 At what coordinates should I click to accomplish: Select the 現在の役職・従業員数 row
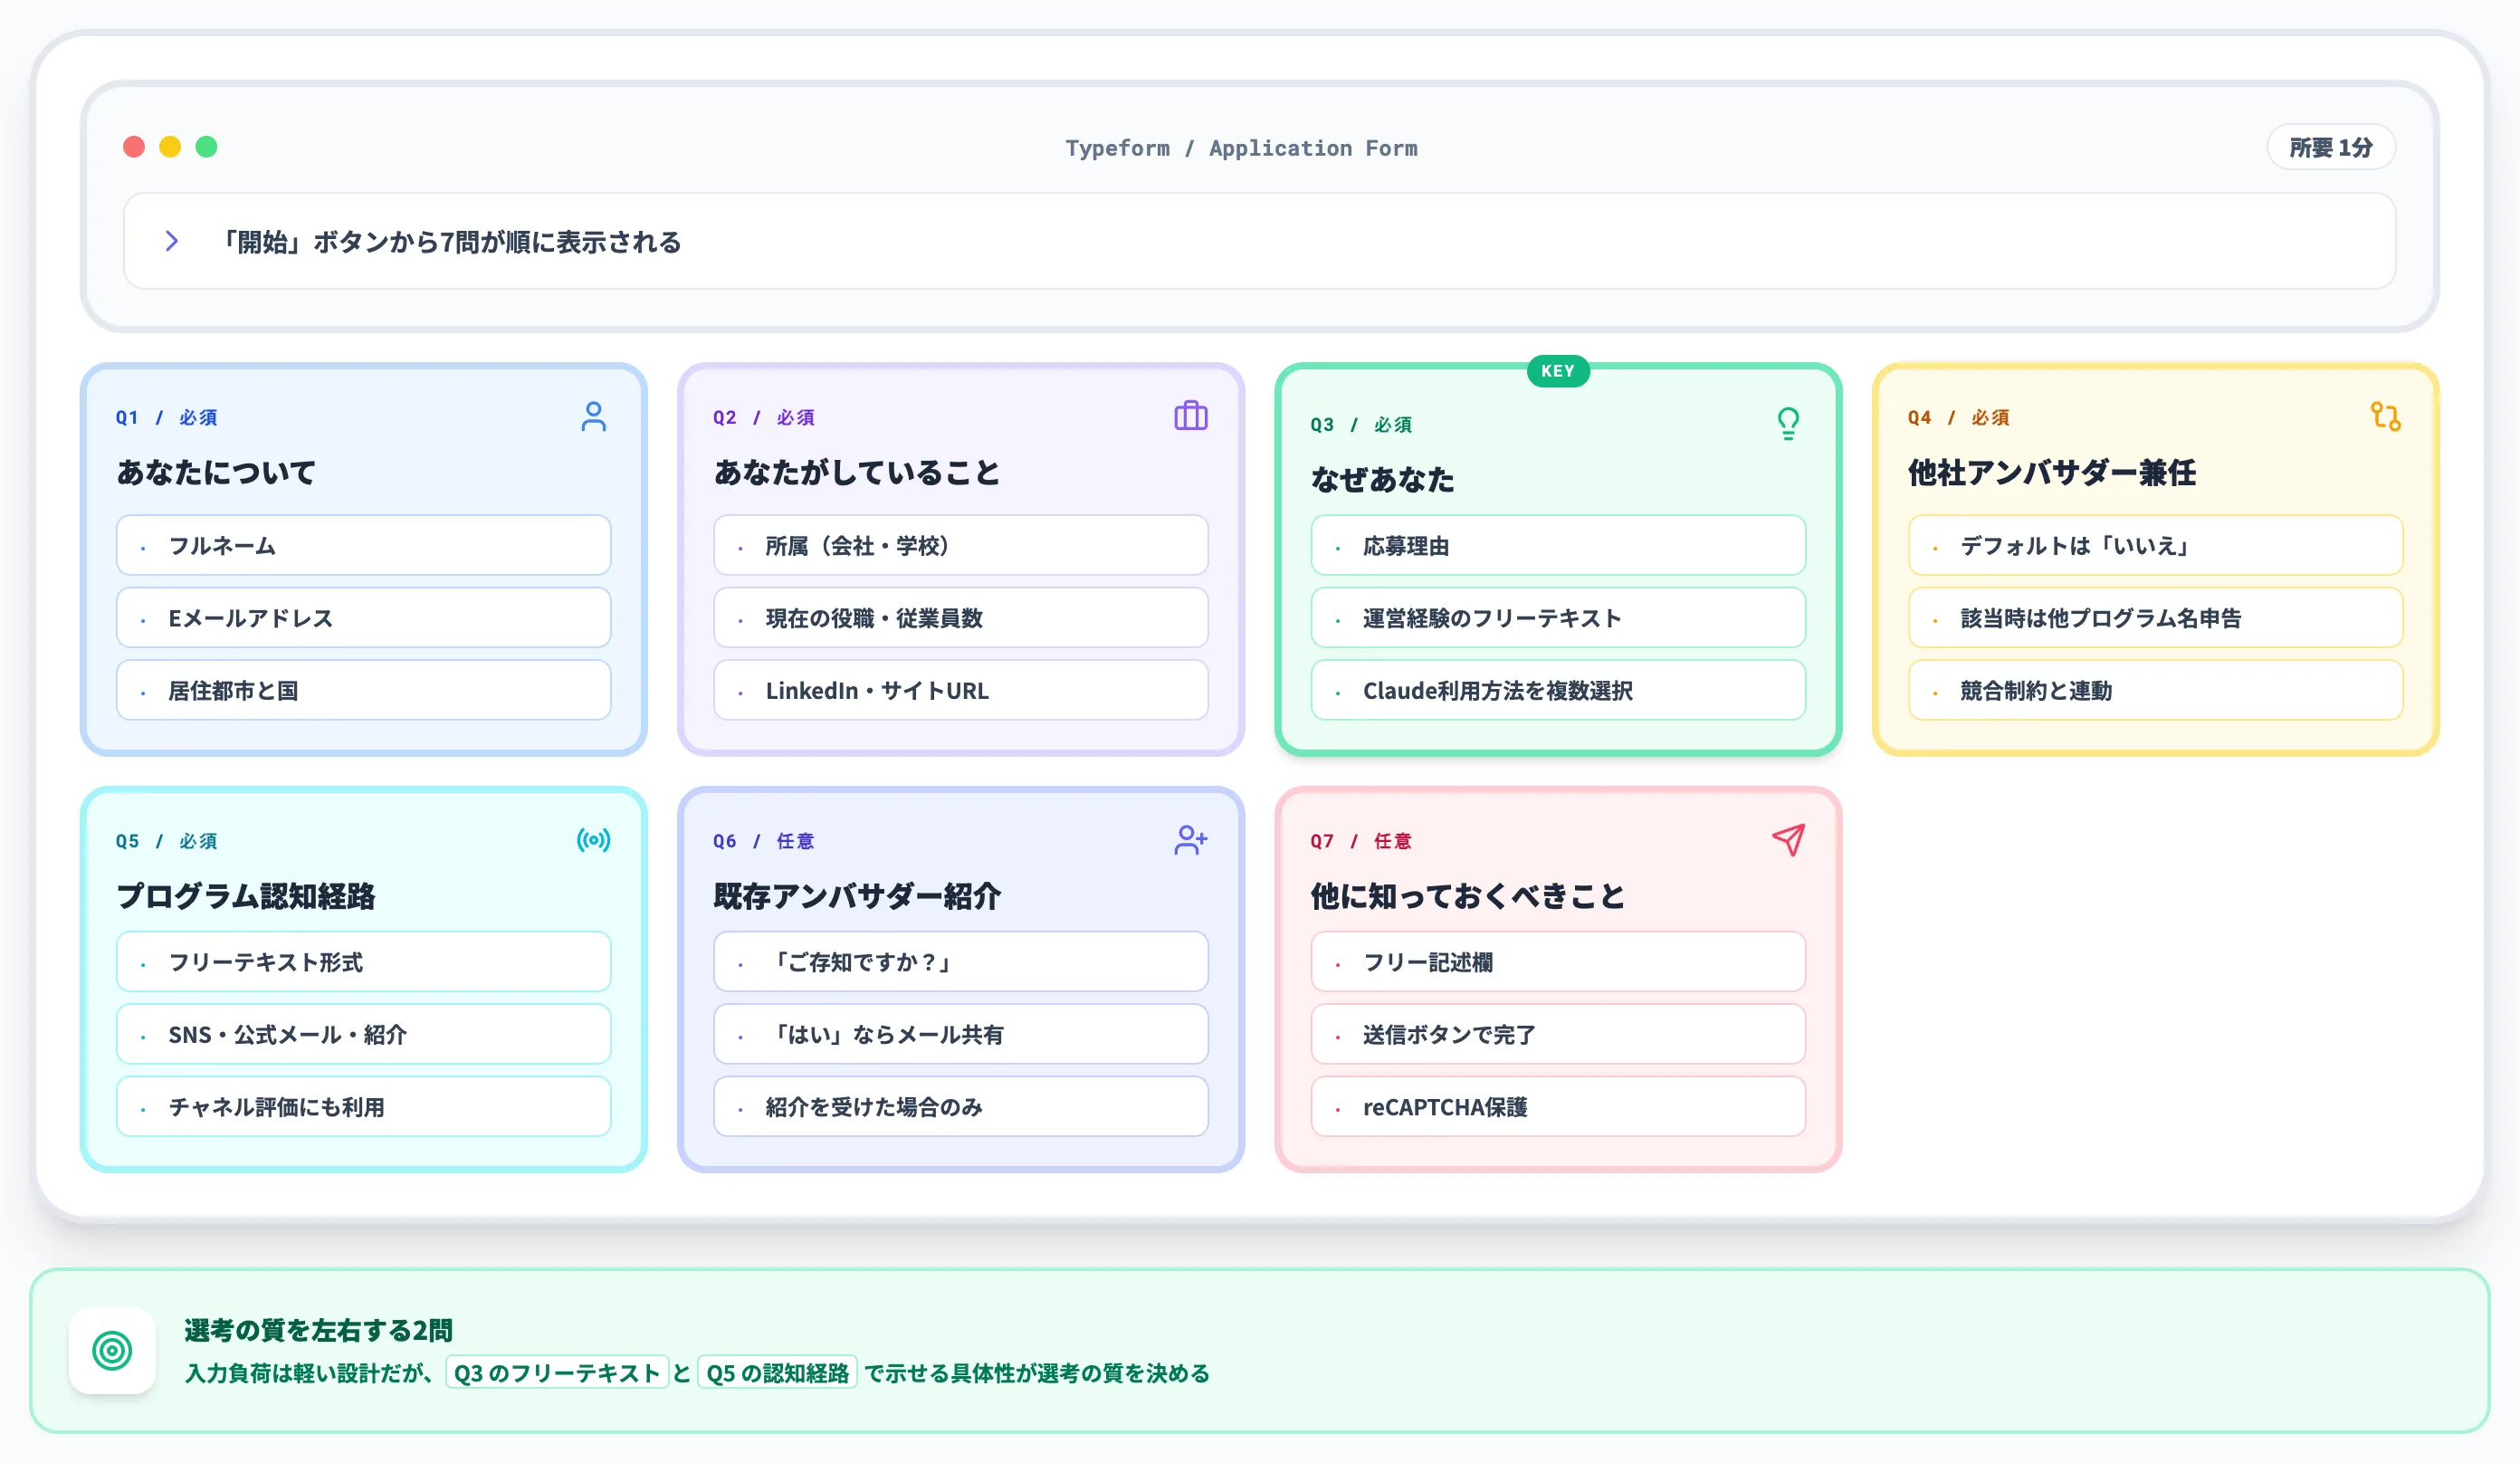pyautogui.click(x=960, y=618)
